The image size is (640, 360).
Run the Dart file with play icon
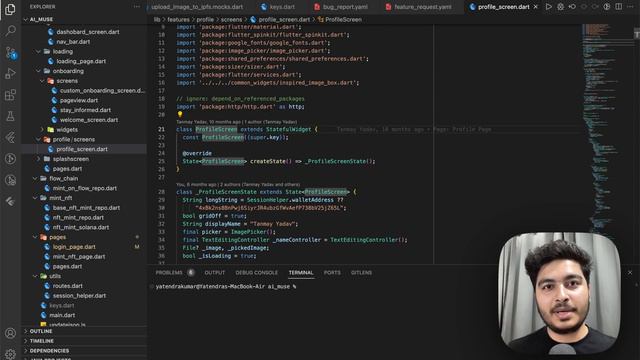tap(549, 7)
